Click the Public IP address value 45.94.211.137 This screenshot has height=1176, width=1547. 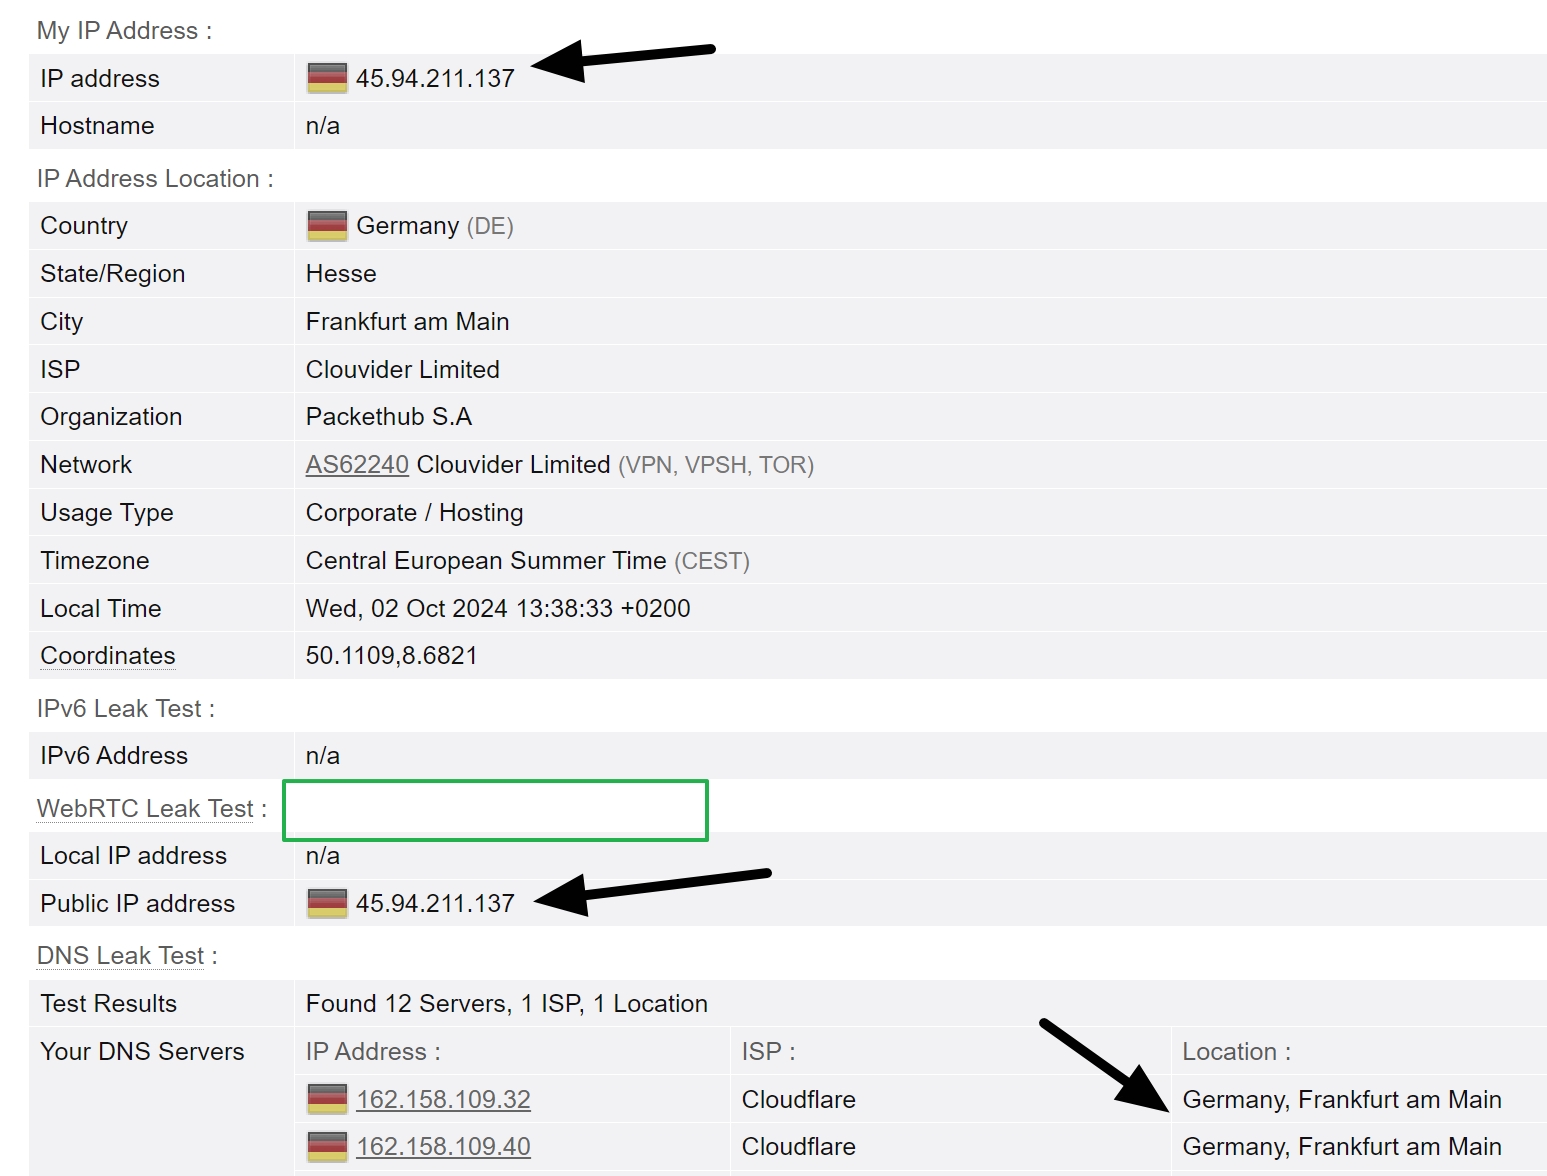pos(435,904)
